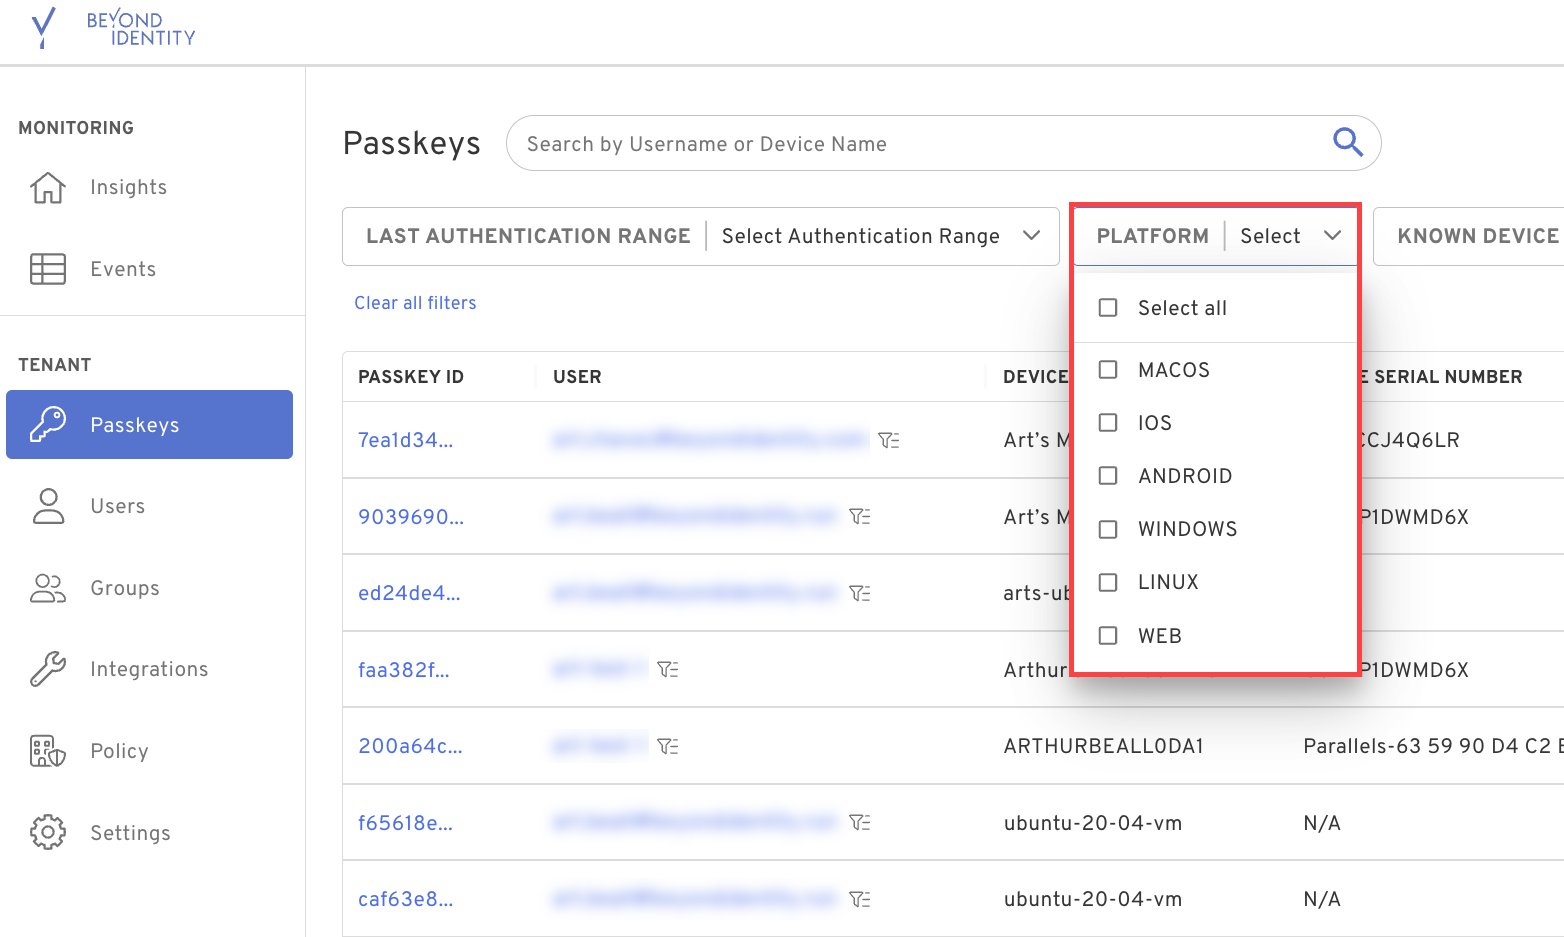The image size is (1564, 937).
Task: Expand the Known Device filter
Action: coord(1477,236)
